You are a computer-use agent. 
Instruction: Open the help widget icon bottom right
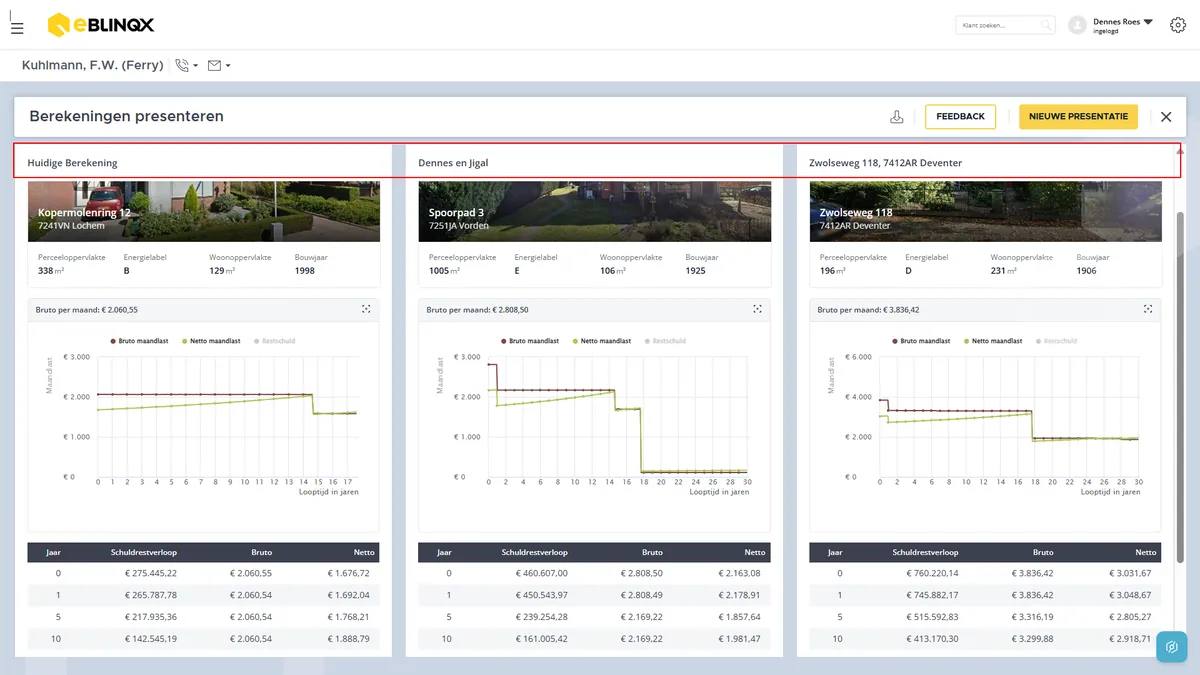[1171, 647]
